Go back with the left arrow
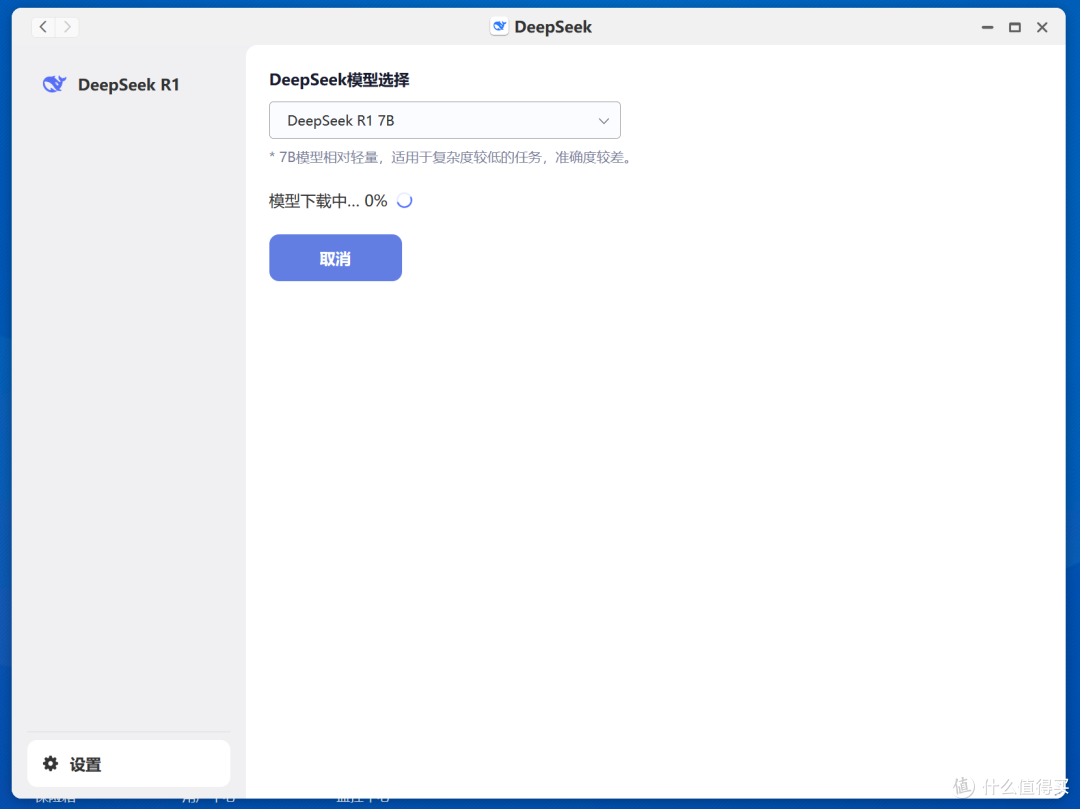The image size is (1080, 809). (x=43, y=27)
